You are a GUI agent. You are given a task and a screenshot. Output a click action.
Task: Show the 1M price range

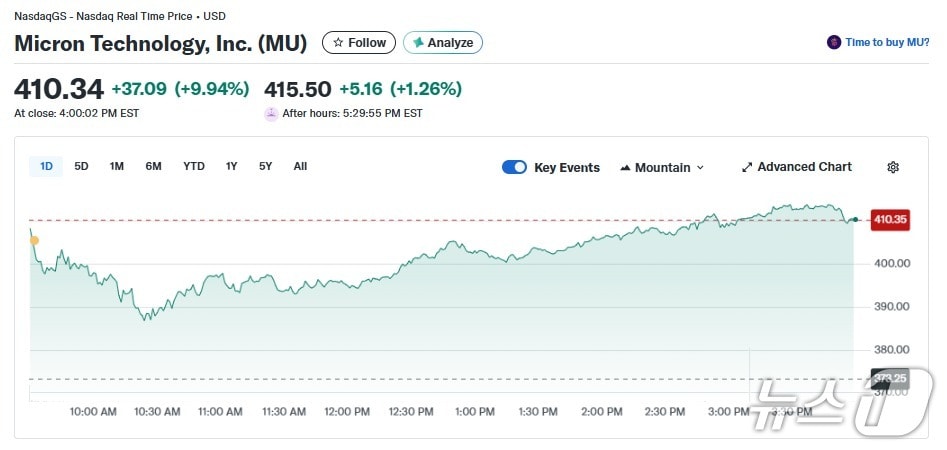tap(116, 166)
